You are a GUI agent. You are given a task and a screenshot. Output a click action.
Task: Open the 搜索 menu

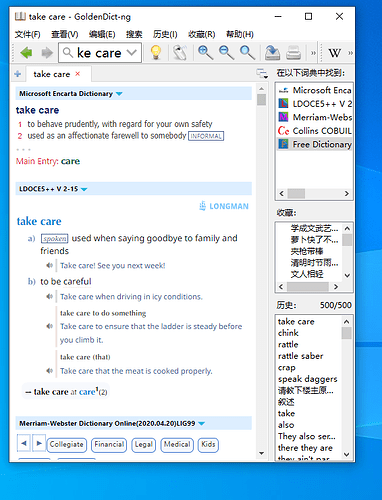[134, 34]
